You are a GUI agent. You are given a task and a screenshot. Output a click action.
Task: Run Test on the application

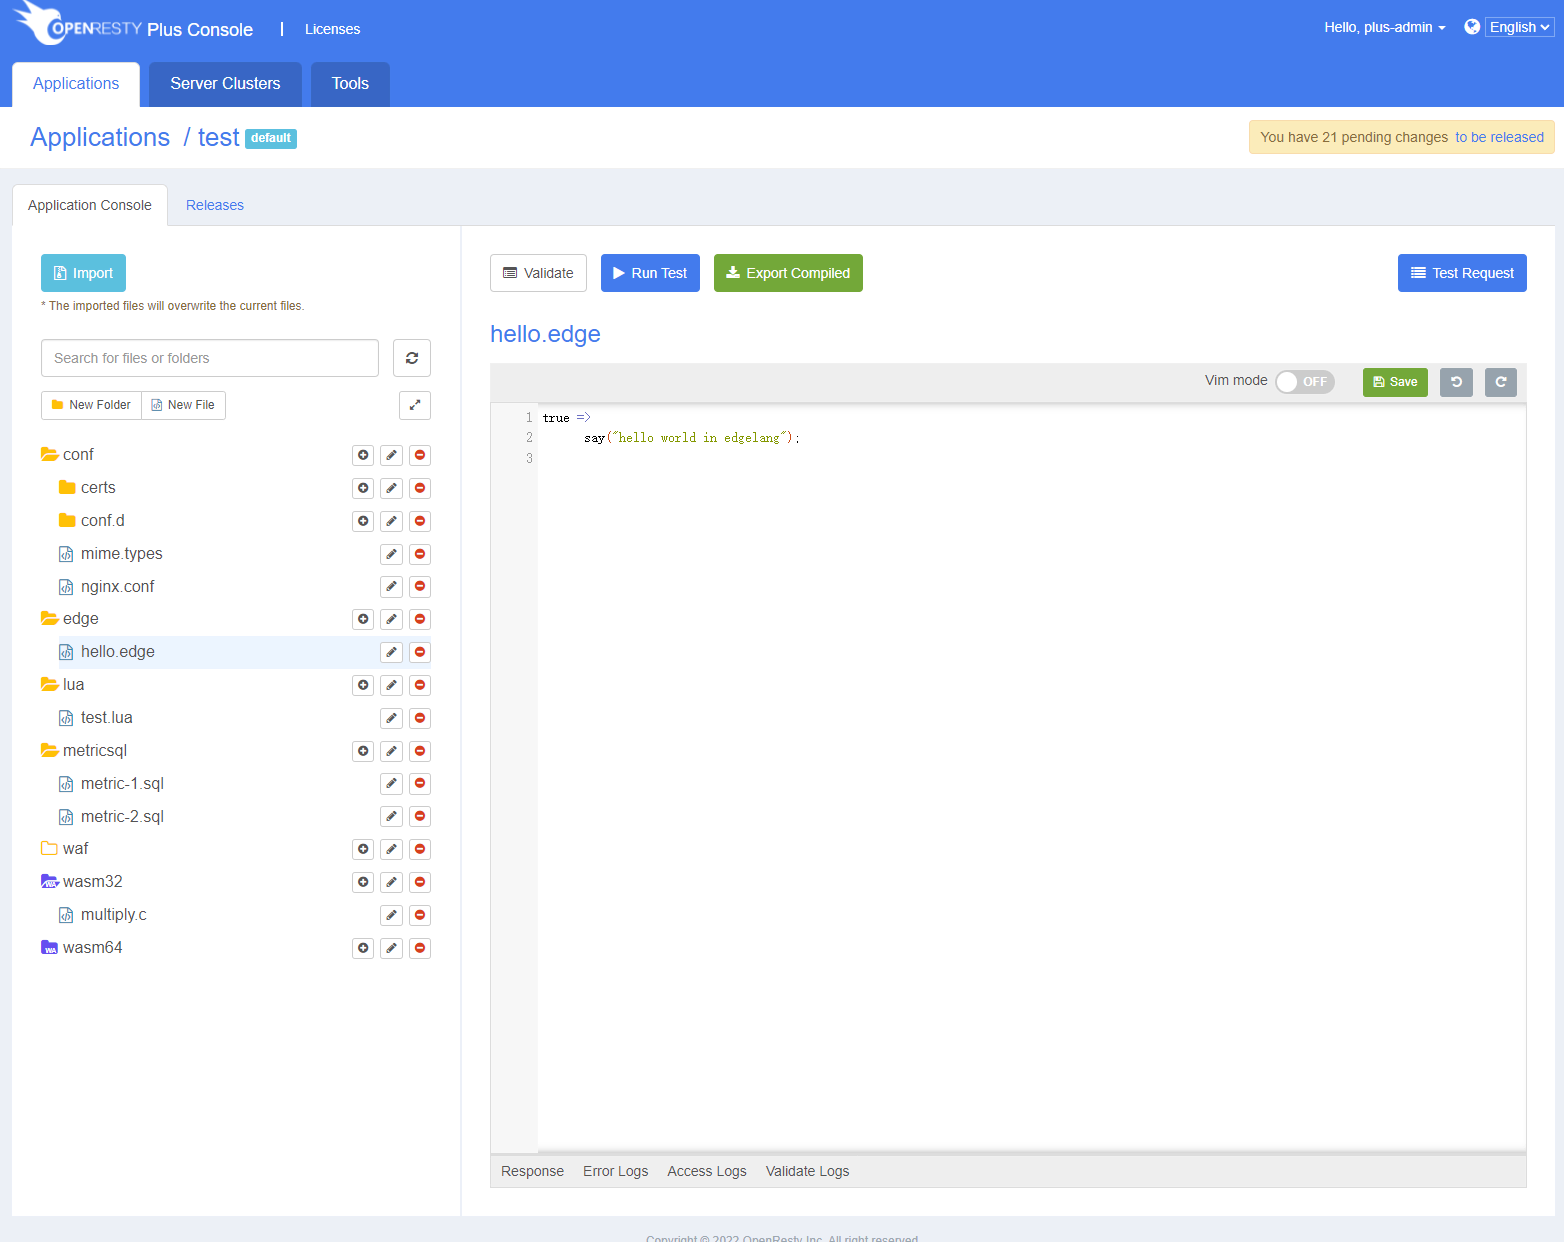[650, 273]
